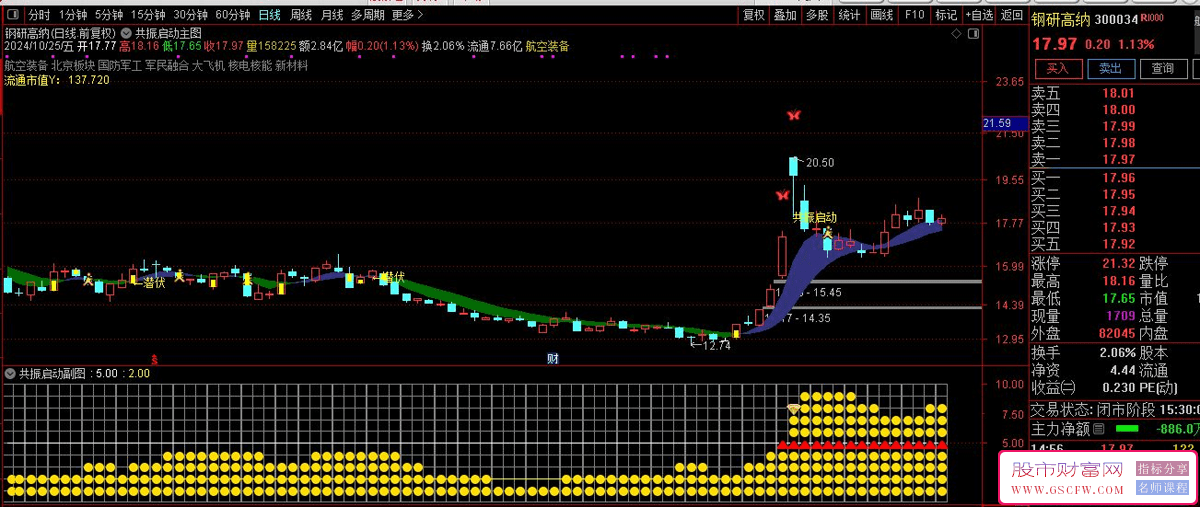This screenshot has height=507, width=1200.
Task: Open the 多股 multi-stock view
Action: click(x=817, y=15)
